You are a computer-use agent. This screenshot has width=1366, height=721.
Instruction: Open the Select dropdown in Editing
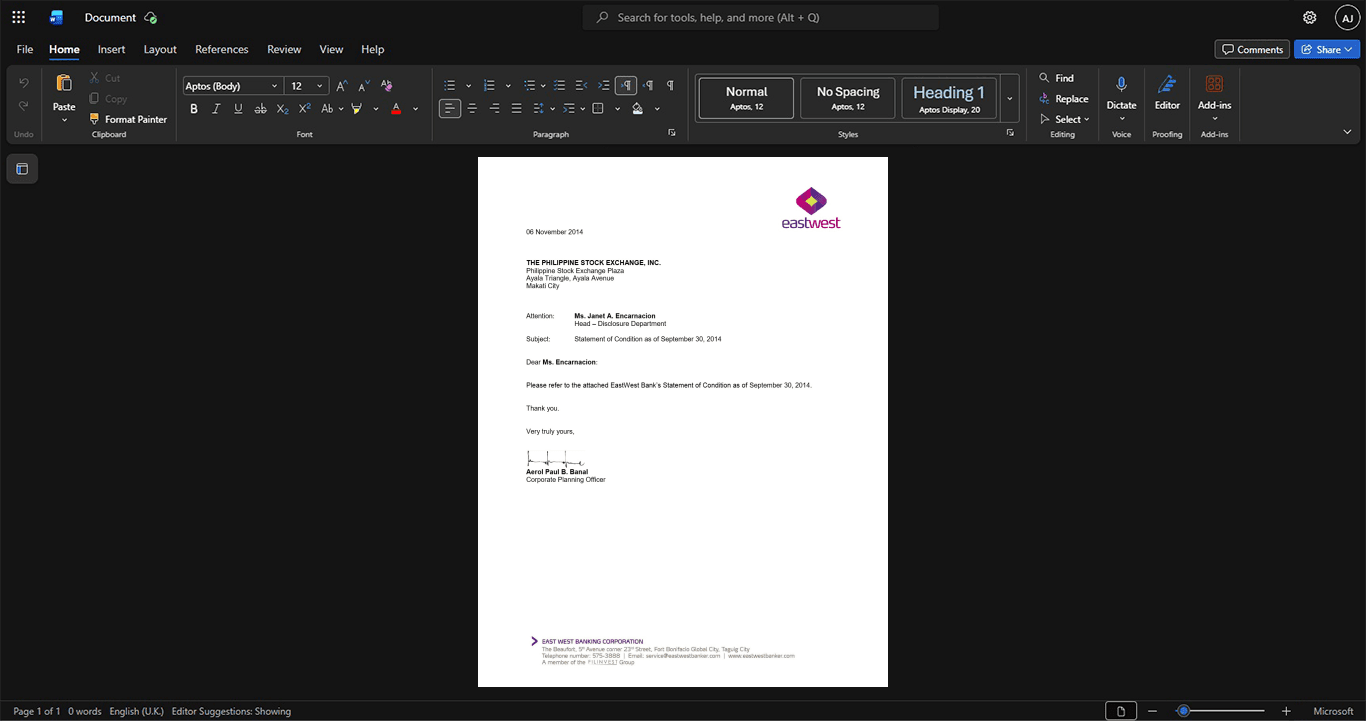point(1066,119)
